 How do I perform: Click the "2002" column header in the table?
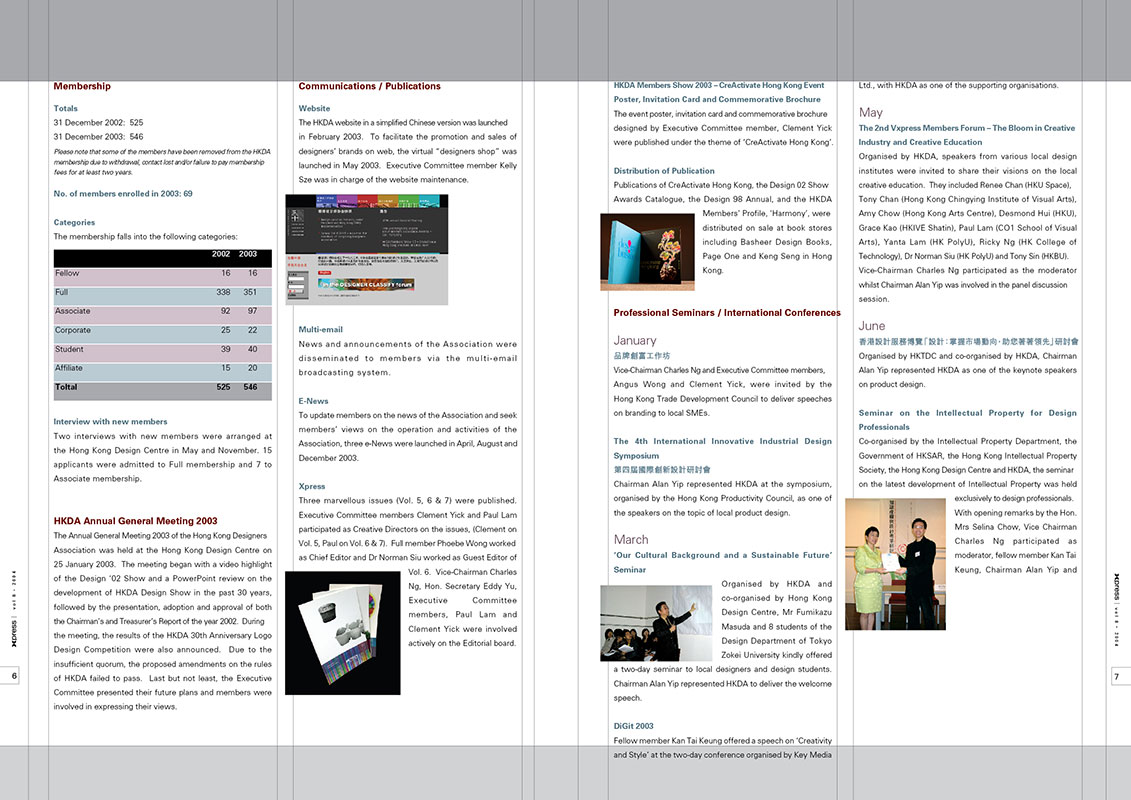[x=221, y=254]
